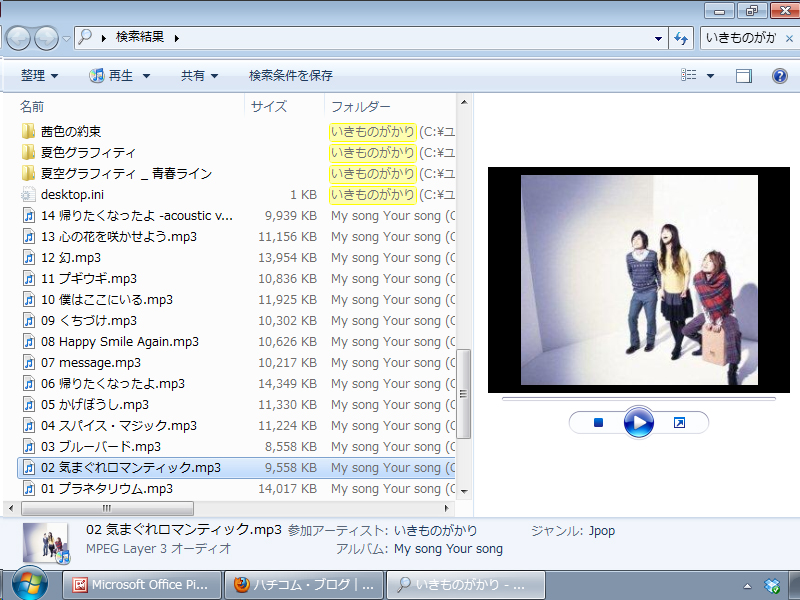Click the file list vertical scrollbar thumb
800x600 pixels.
tap(464, 393)
